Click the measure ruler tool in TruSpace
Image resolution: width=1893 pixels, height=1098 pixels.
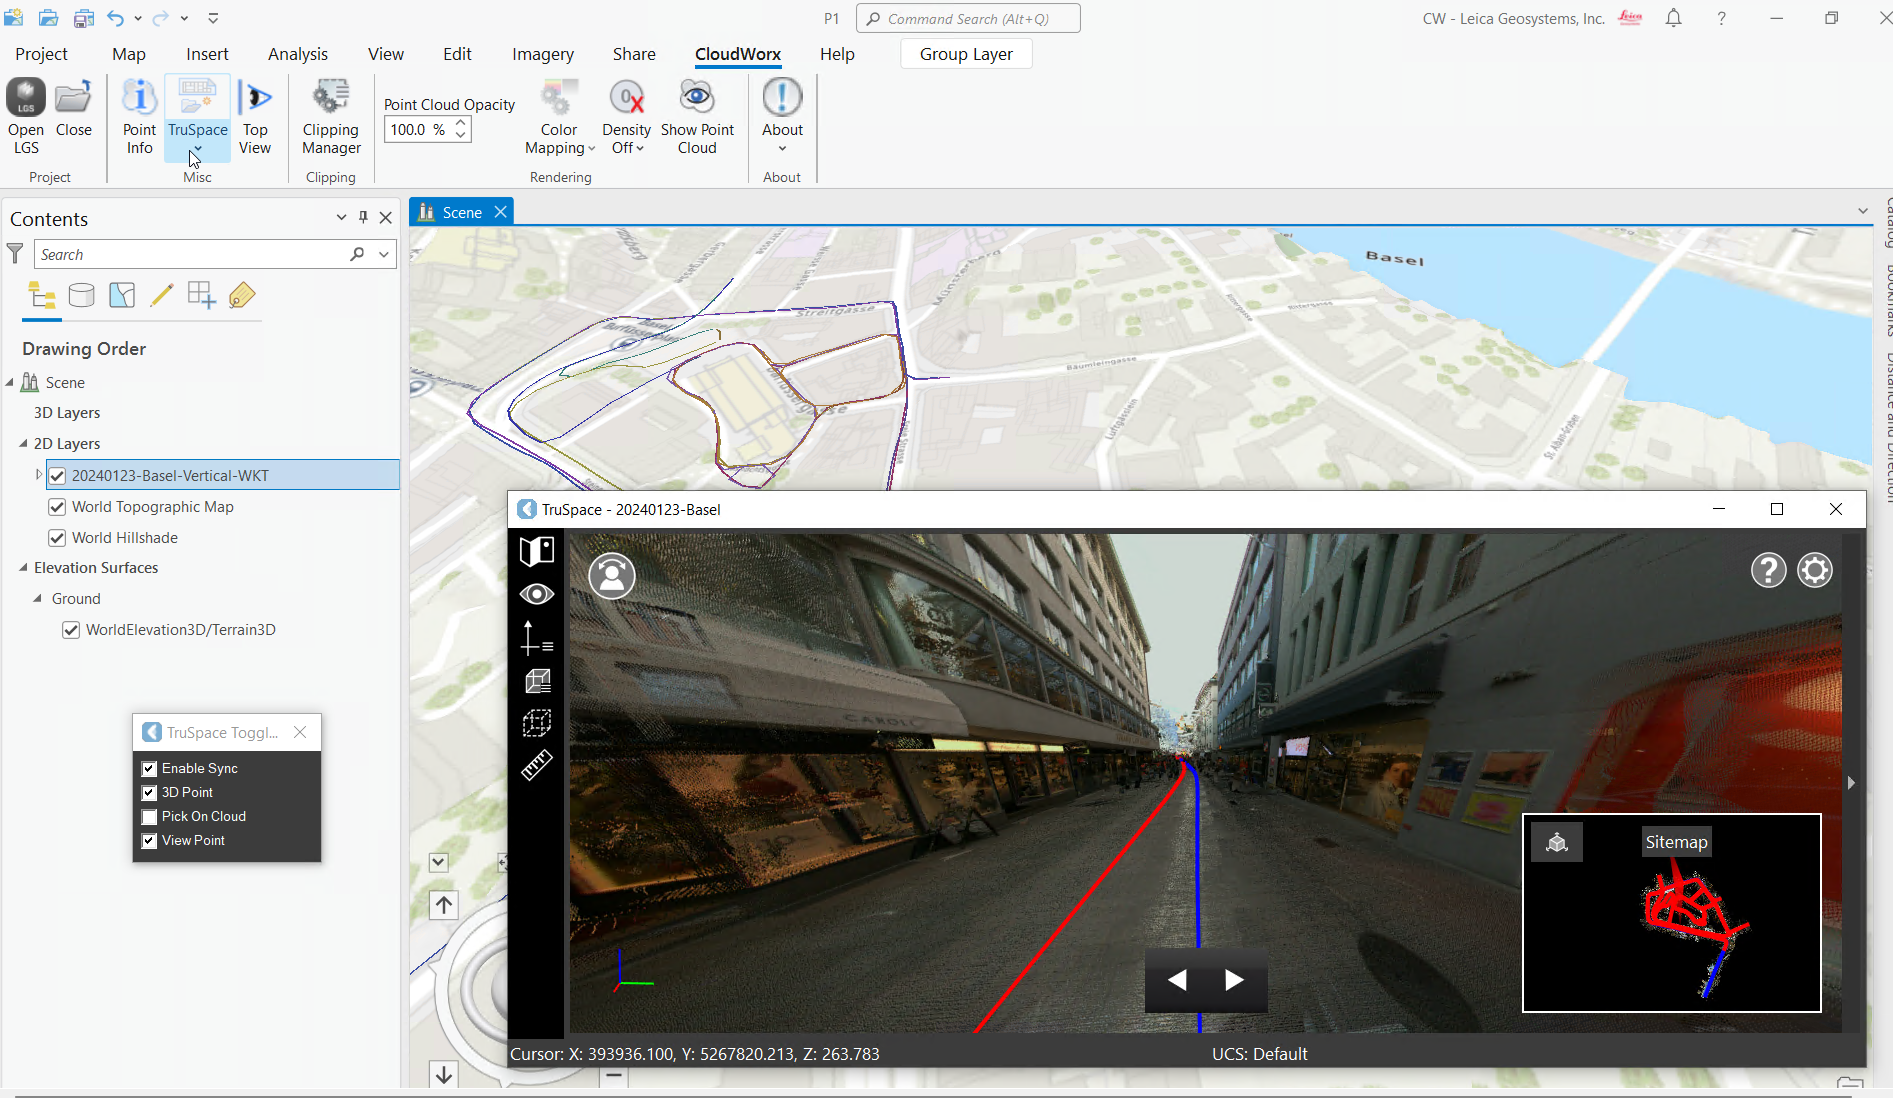[x=537, y=766]
